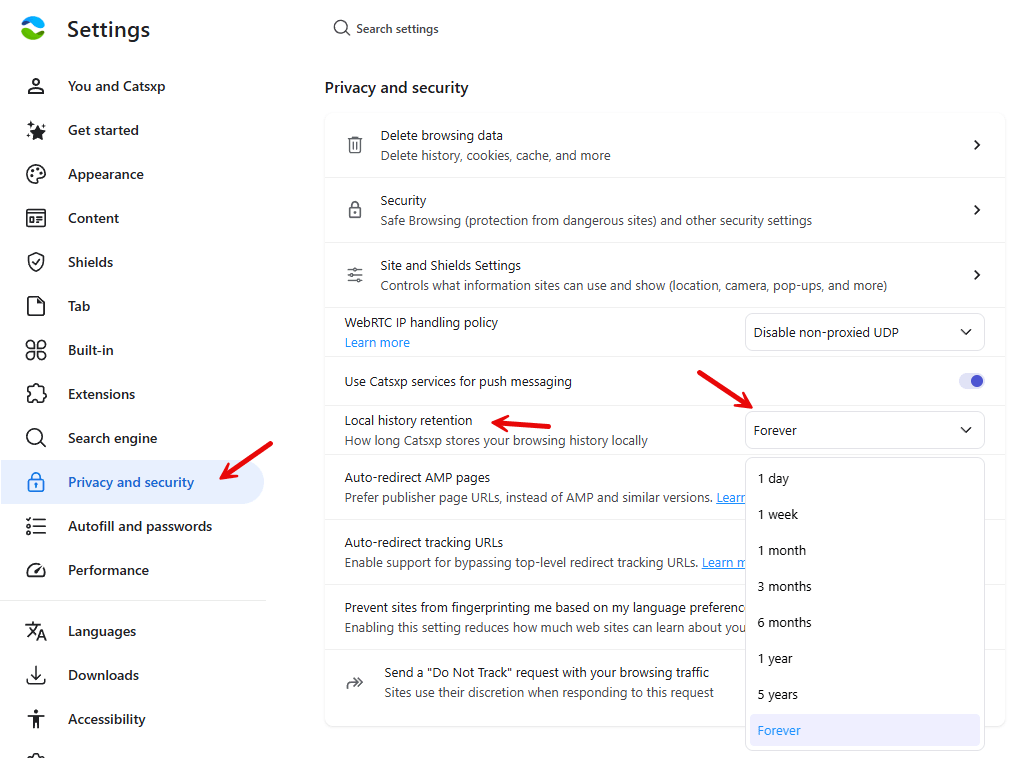
Task: Click the Catsxp logo icon
Action: tap(33, 29)
